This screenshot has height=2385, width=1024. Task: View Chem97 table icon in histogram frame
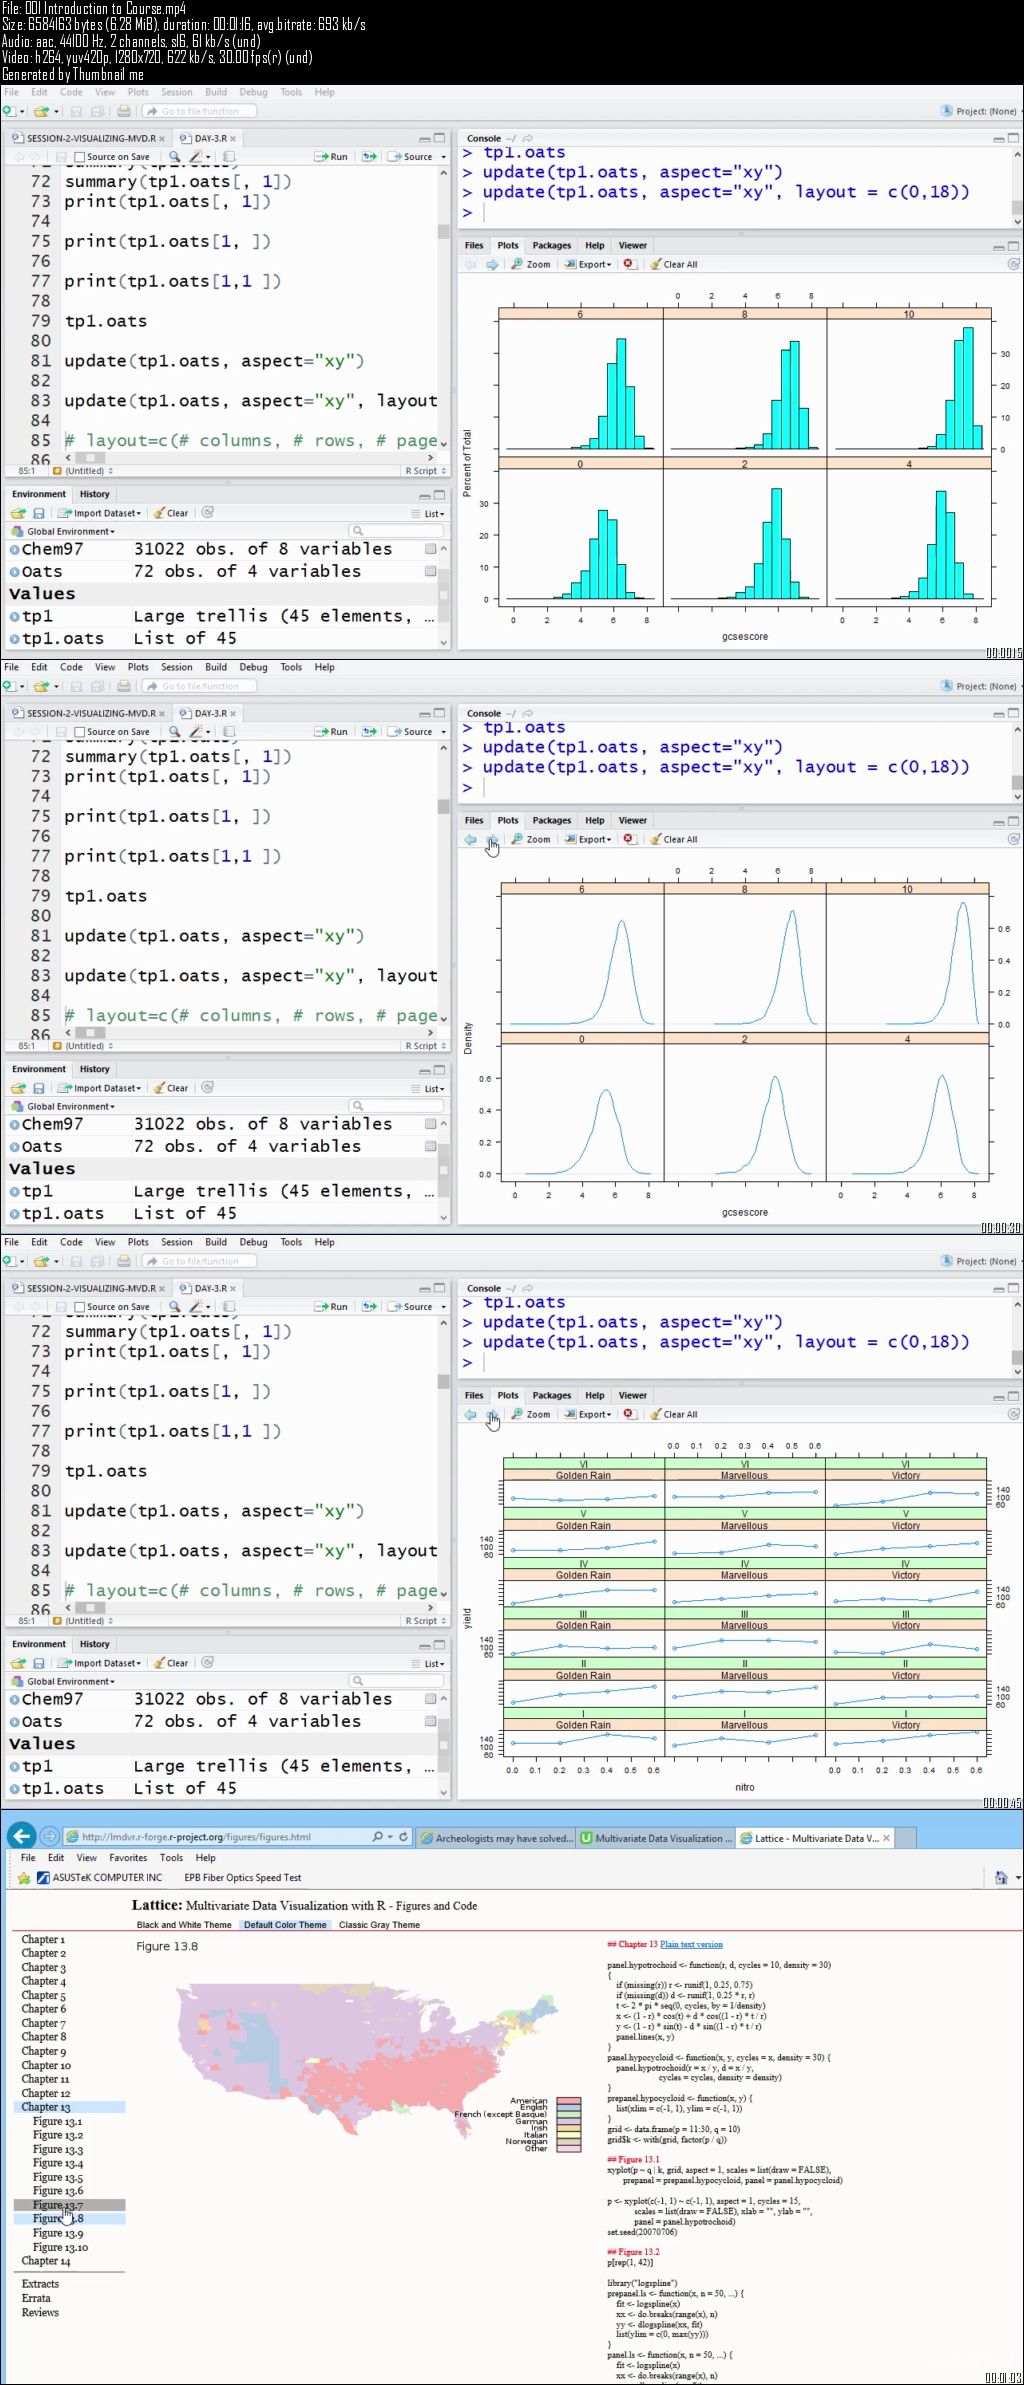pos(430,549)
